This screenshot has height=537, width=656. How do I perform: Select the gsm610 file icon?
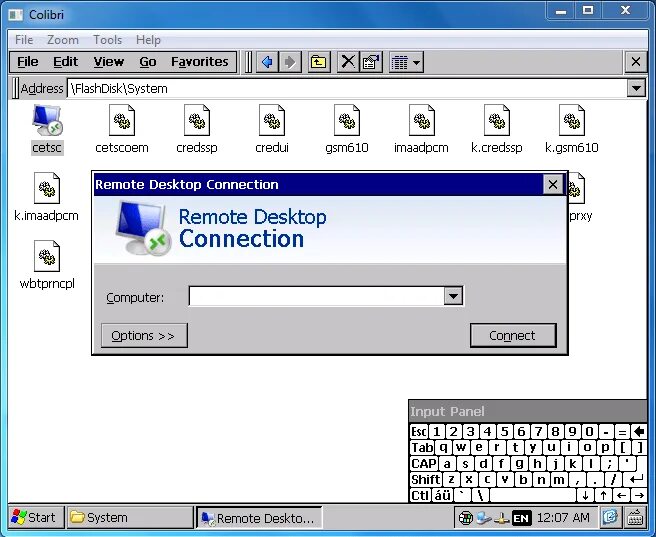pyautogui.click(x=347, y=120)
